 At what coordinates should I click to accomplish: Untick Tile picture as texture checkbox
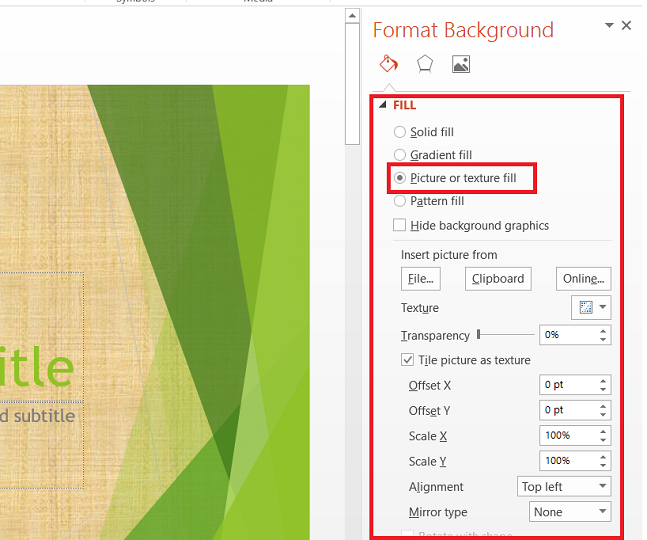[407, 360]
